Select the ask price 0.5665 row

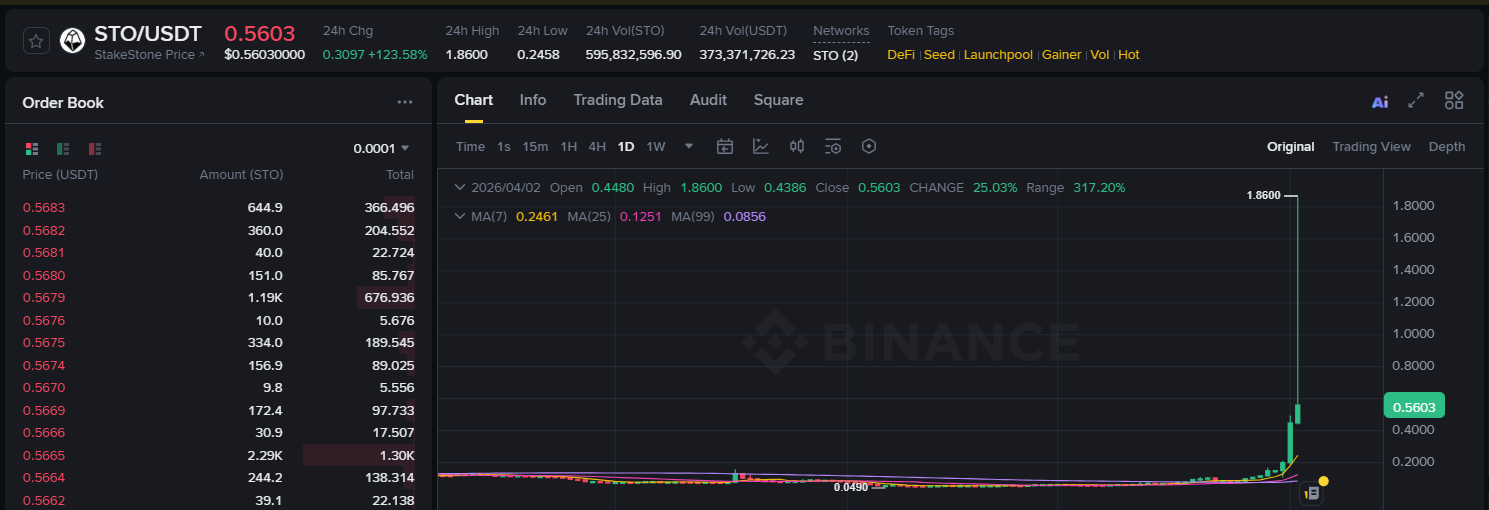(x=218, y=455)
